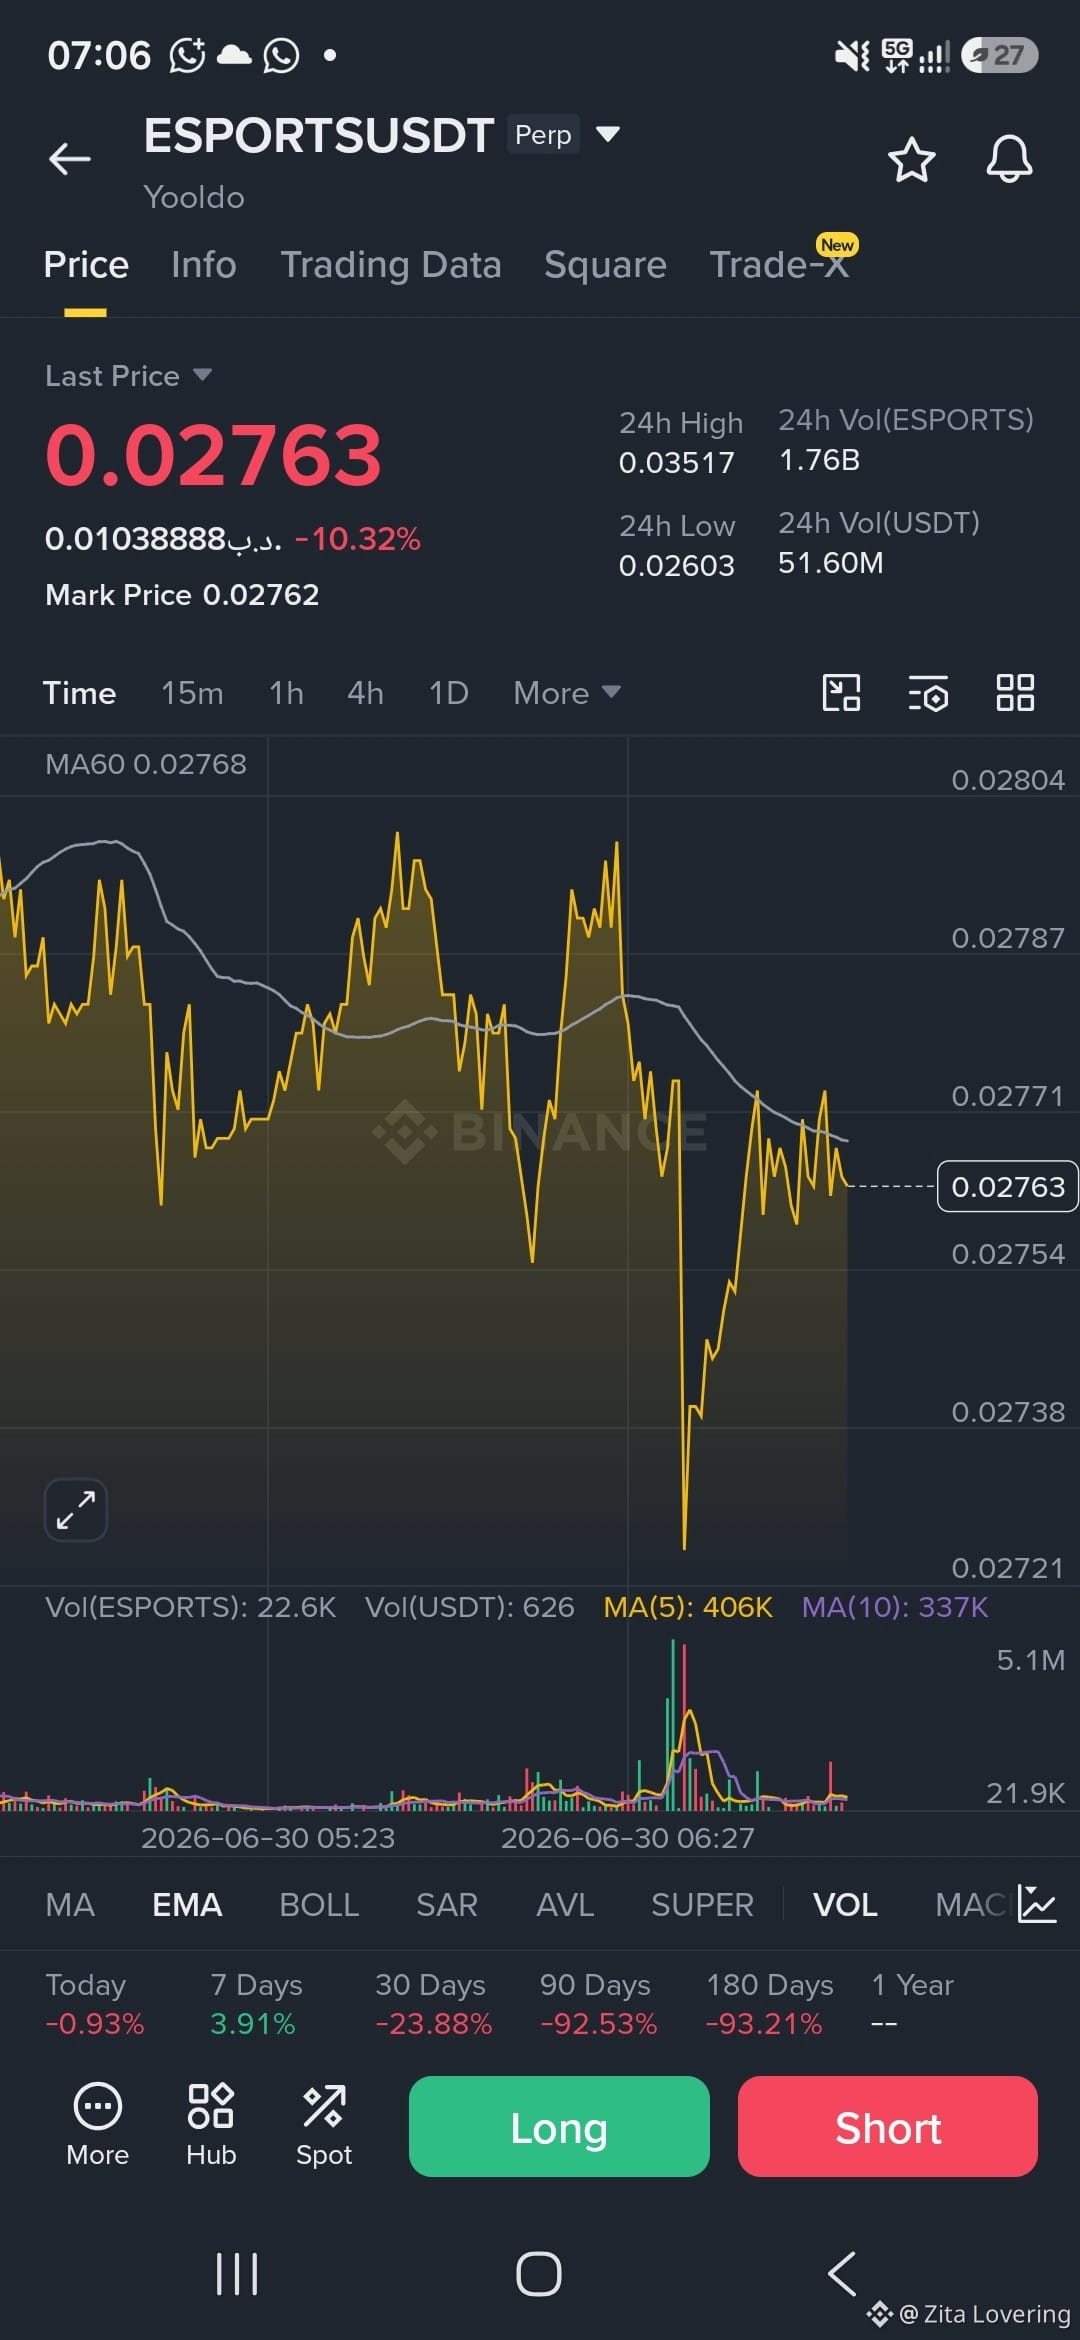Add ESPORTSUSDT to favorites with star
The image size is (1080, 2340).
pos(911,160)
